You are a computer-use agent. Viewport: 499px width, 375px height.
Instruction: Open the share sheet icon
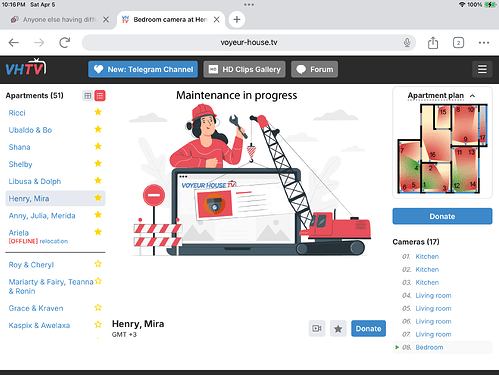point(433,43)
